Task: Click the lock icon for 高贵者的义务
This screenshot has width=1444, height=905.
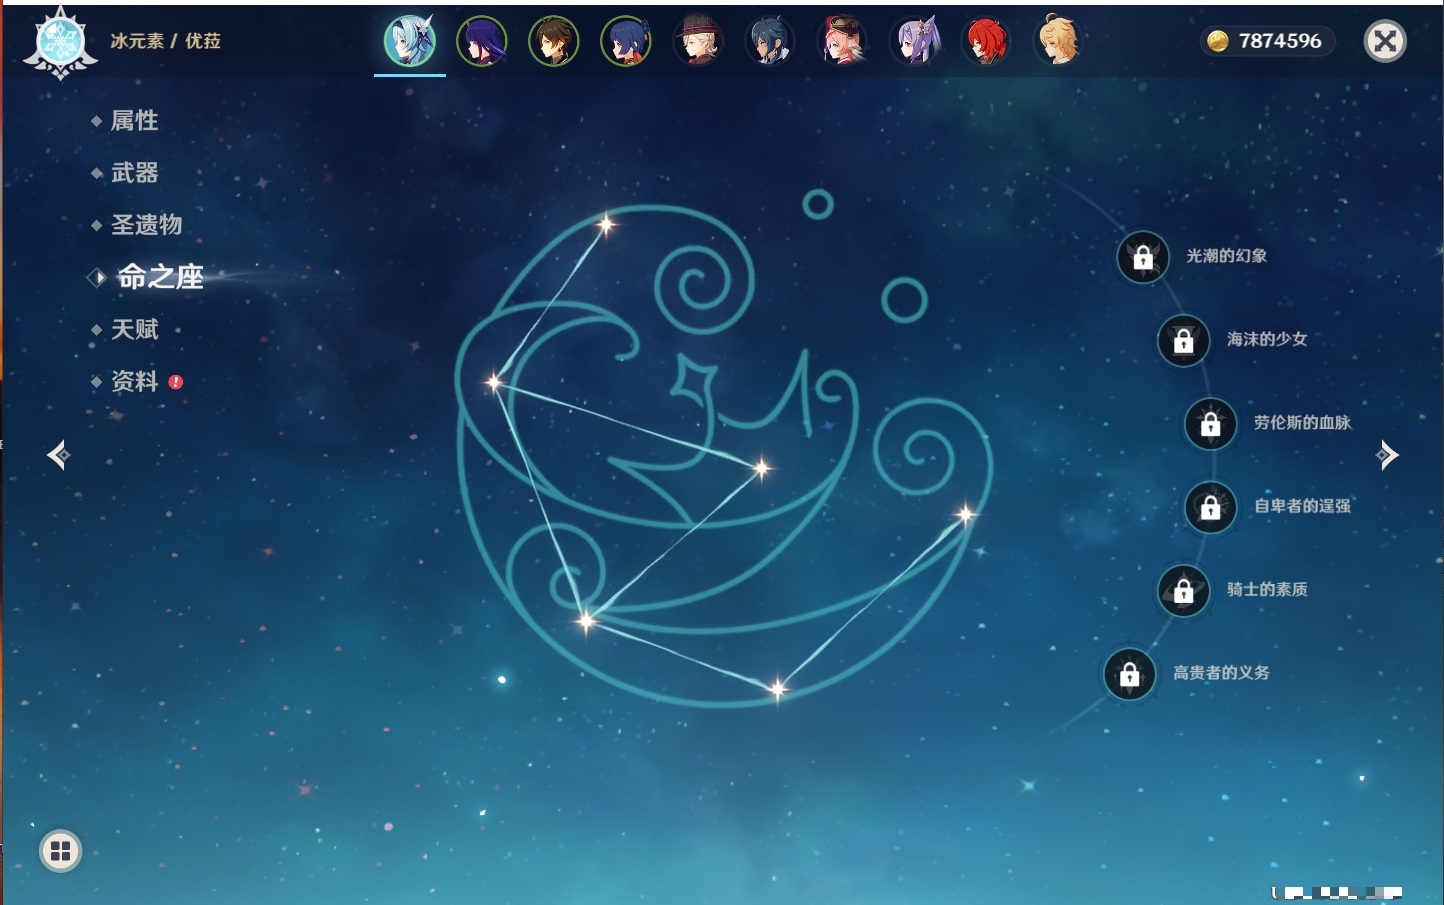Action: click(1129, 675)
